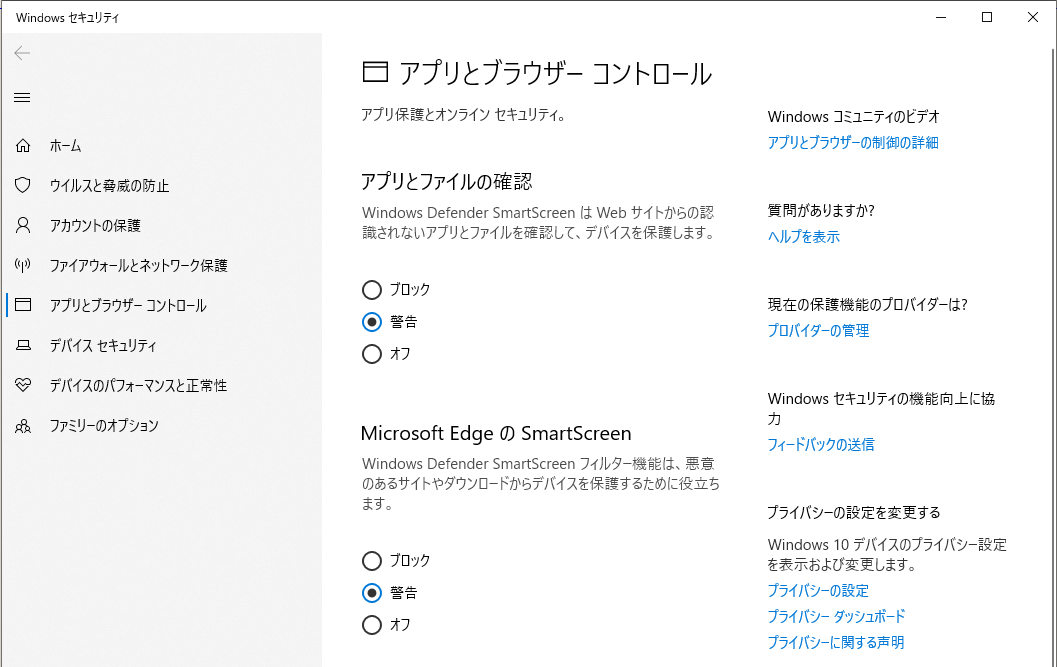The image size is (1057, 667).
Task: Click the device security laptop icon
Action: [x=23, y=346]
